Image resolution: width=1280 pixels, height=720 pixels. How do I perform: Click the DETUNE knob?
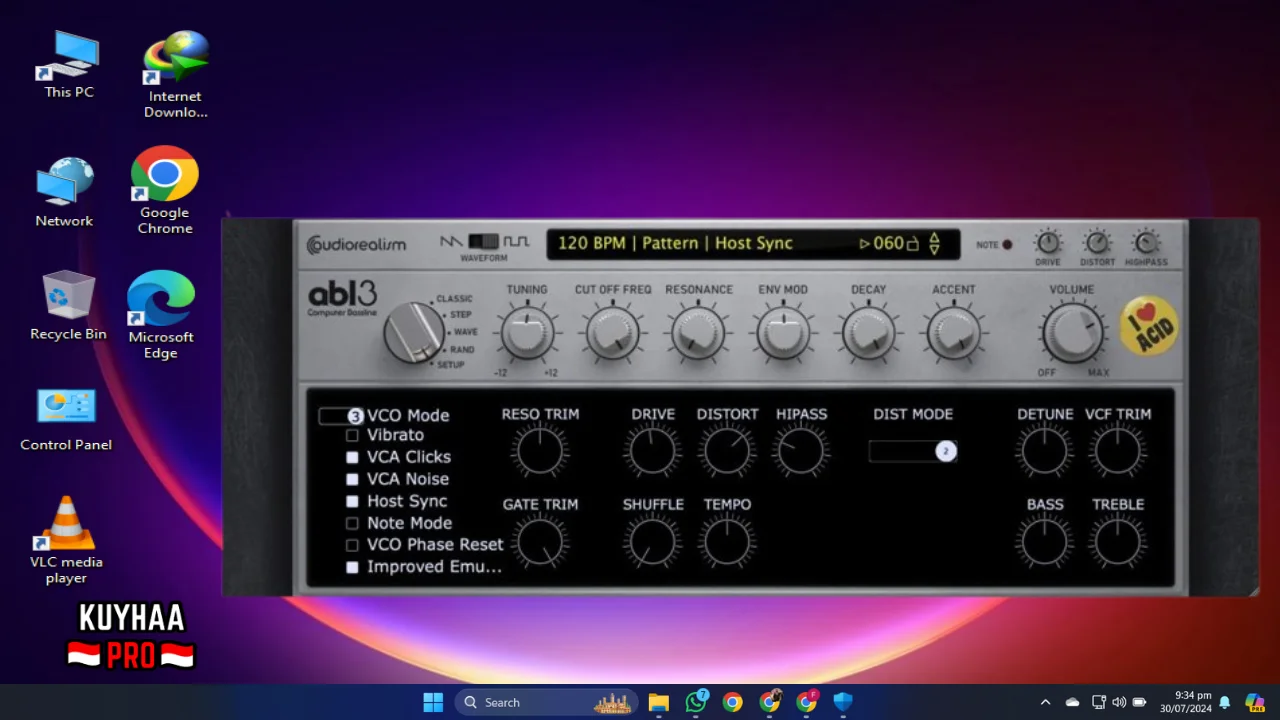pos(1044,451)
